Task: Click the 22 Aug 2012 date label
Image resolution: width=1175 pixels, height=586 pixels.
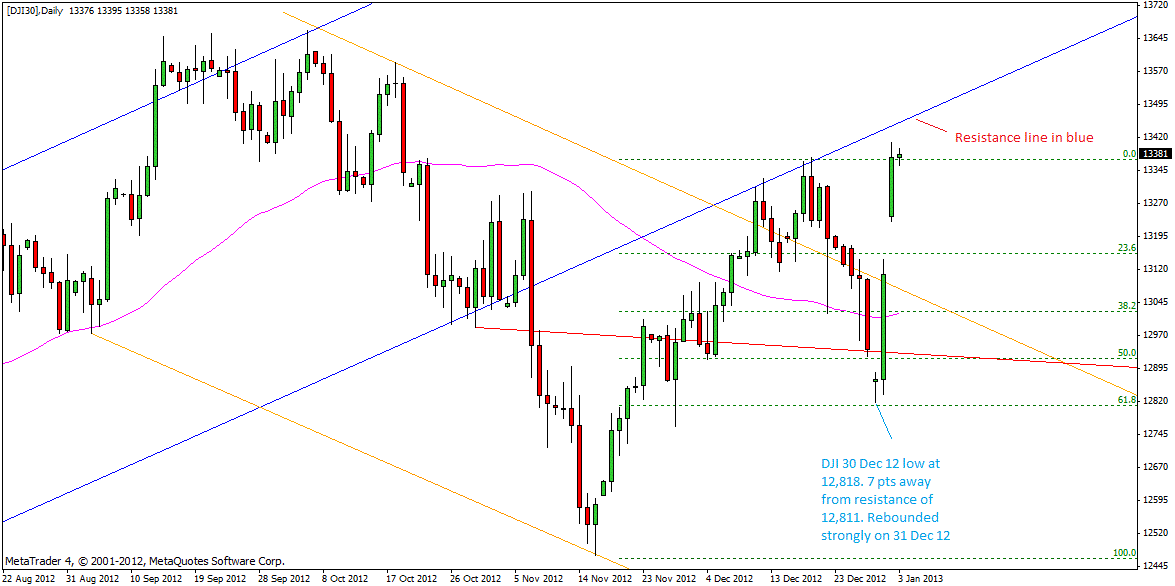Action: (x=29, y=579)
